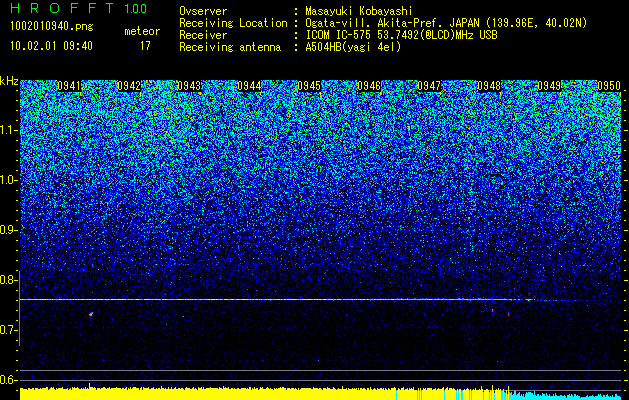Click the Receiving antenna label
The image size is (629, 400).
tap(230, 47)
